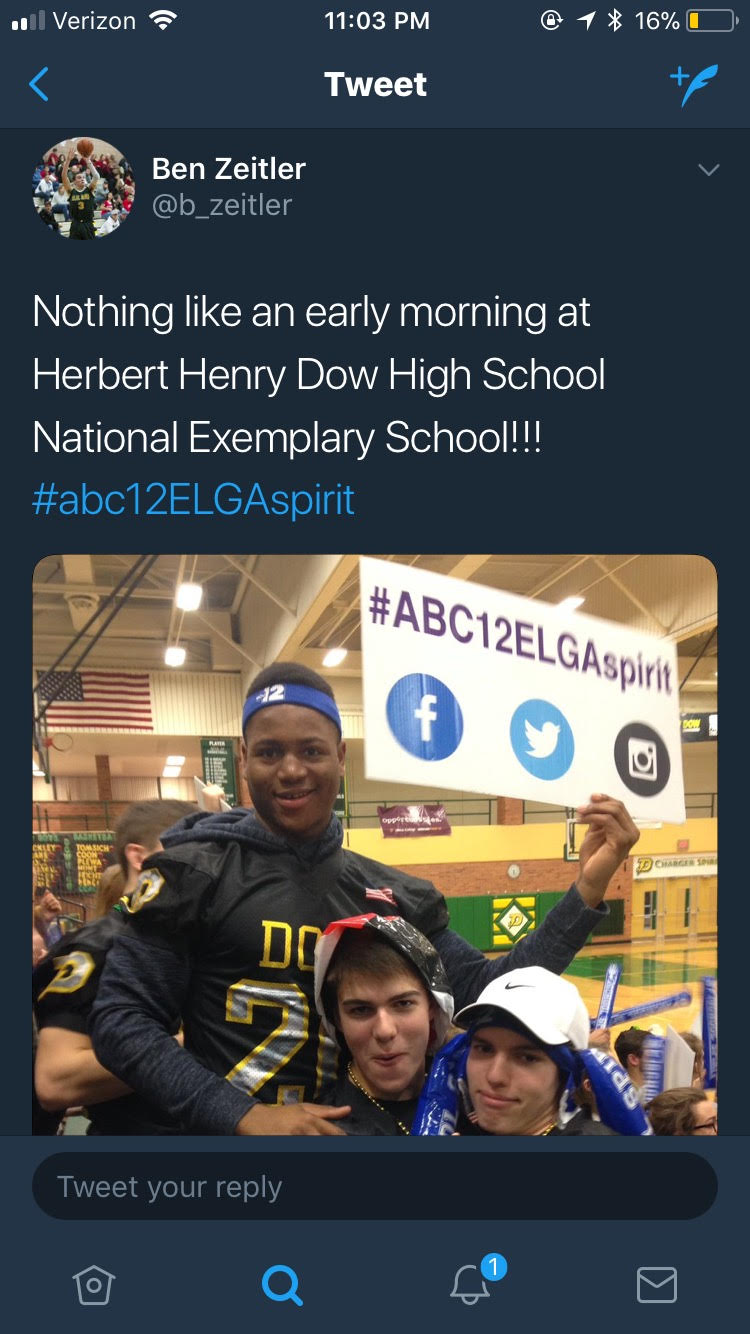Open the #abc12ELGAspirit hashtag link
Viewport: 750px width, 1334px height.
[193, 499]
